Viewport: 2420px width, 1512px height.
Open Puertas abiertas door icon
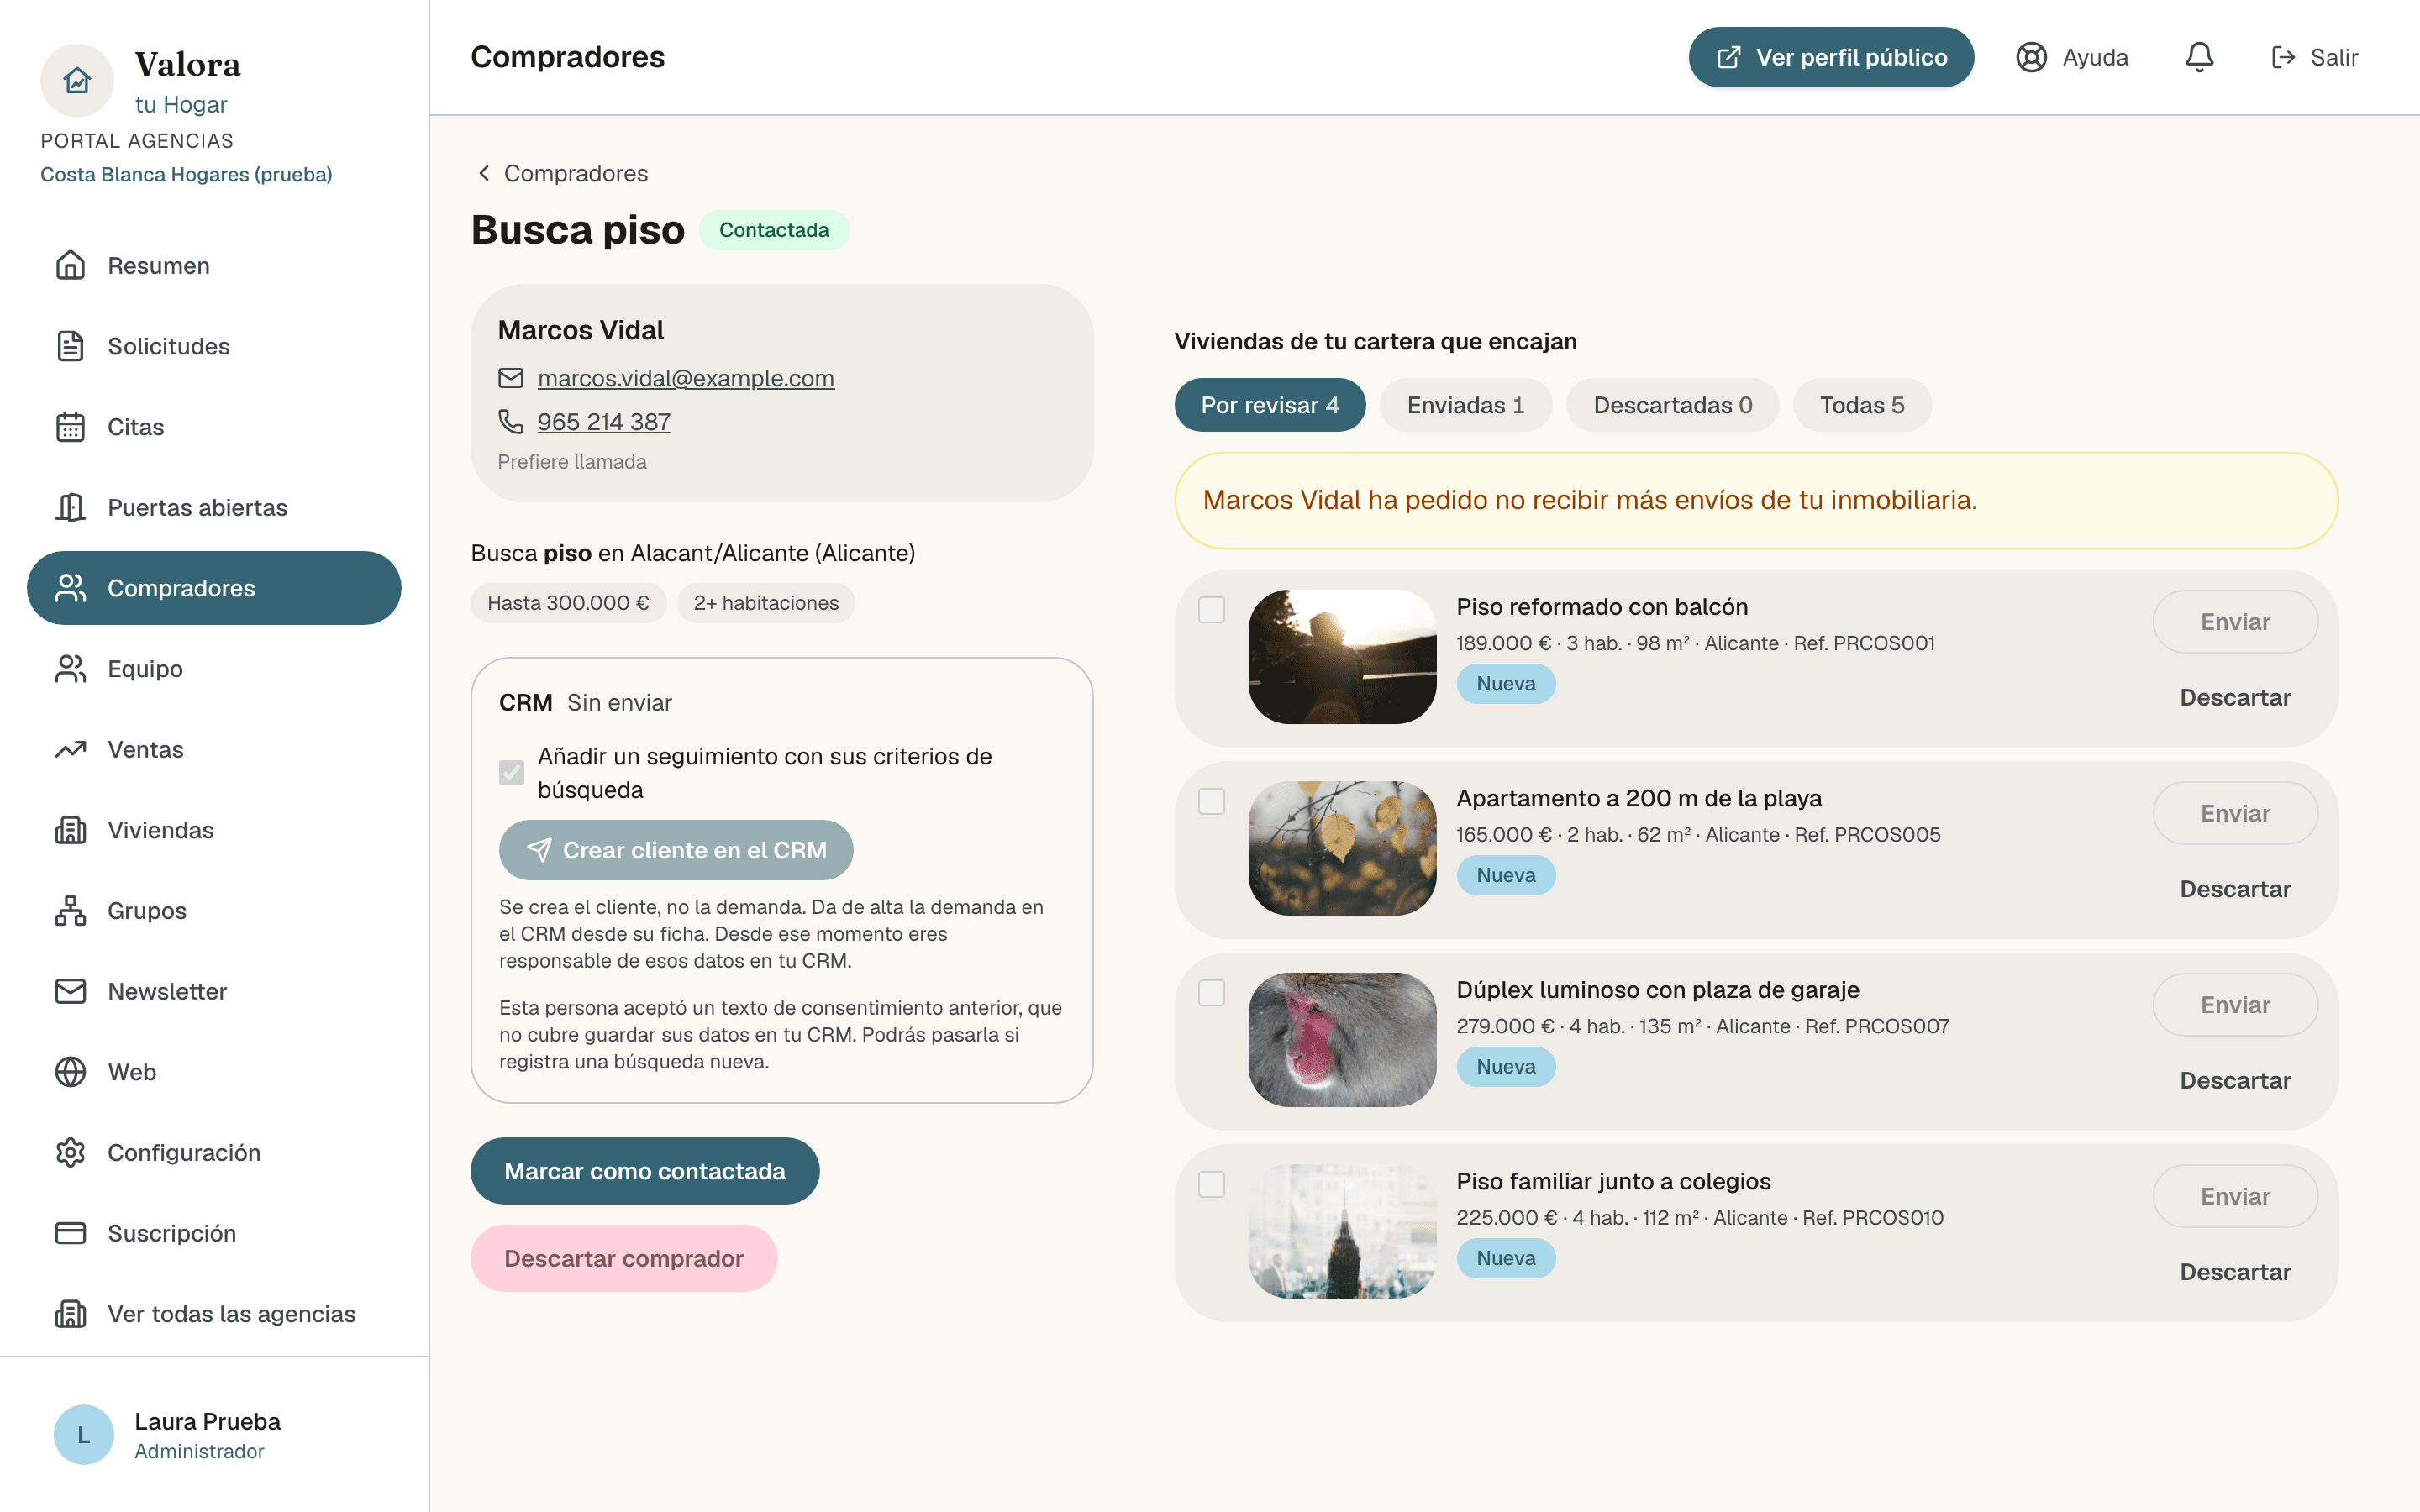click(x=70, y=507)
